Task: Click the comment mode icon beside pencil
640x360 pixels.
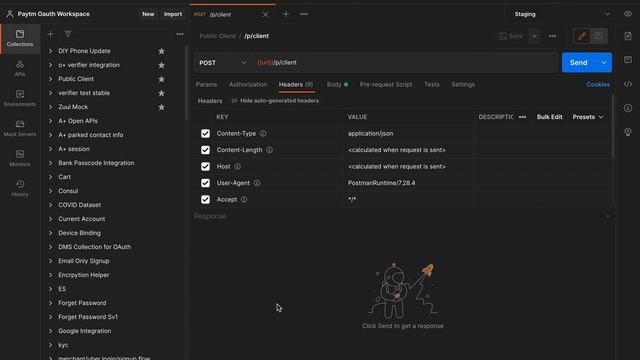Action: point(598,36)
